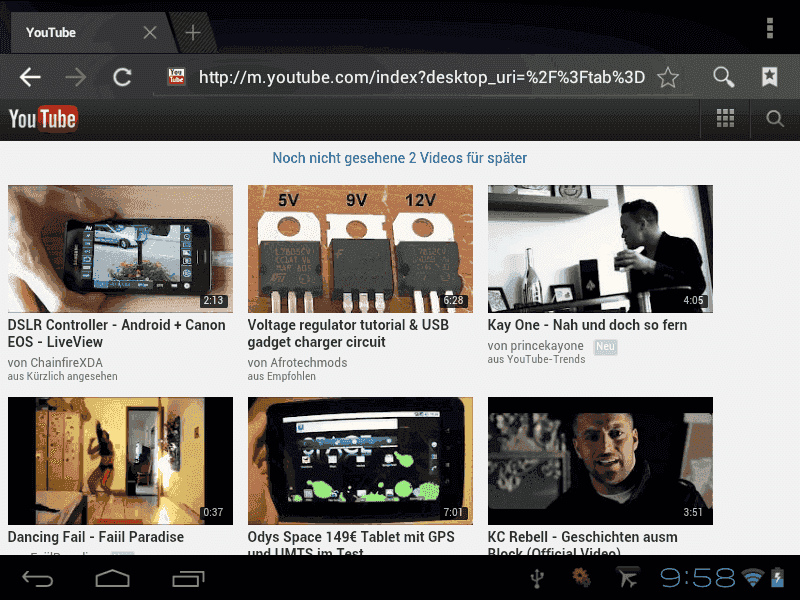
Task: Click the 'Neu' badge next to princekayone
Action: 605,347
